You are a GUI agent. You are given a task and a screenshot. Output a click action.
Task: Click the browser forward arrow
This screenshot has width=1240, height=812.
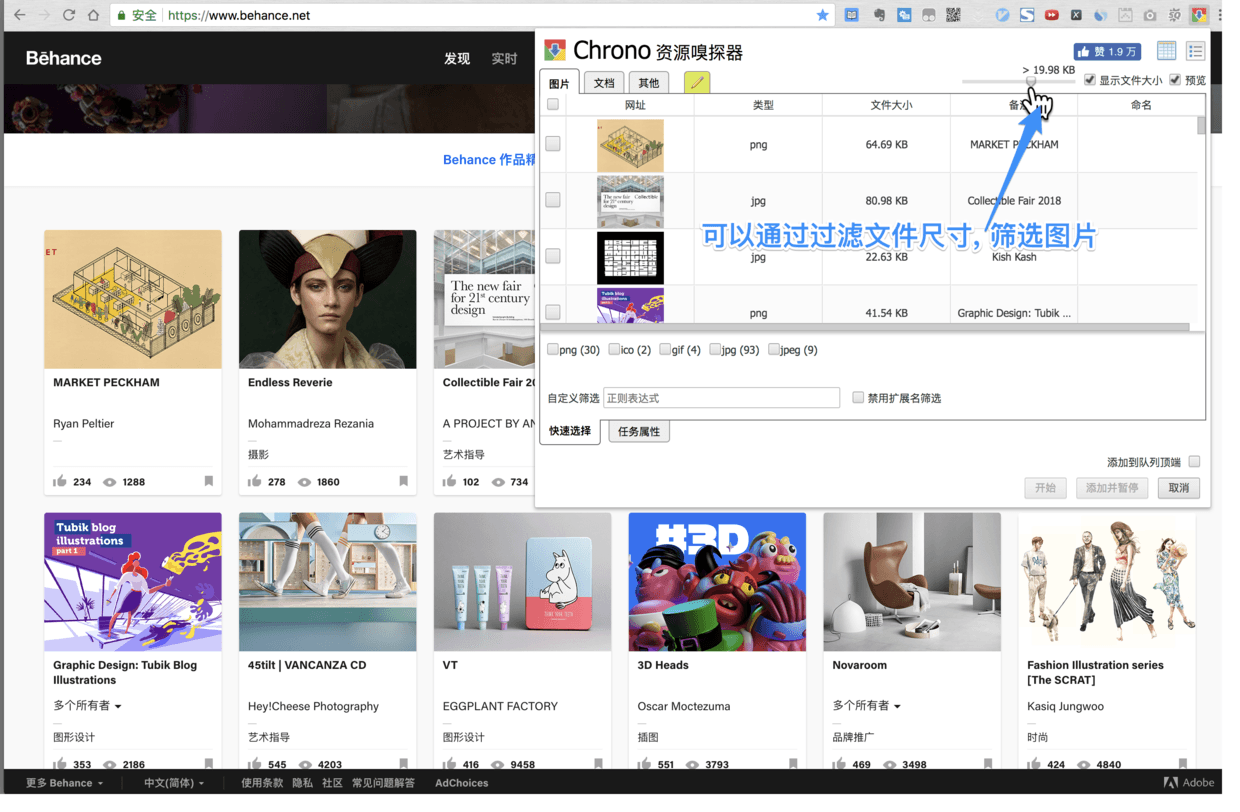tap(44, 15)
